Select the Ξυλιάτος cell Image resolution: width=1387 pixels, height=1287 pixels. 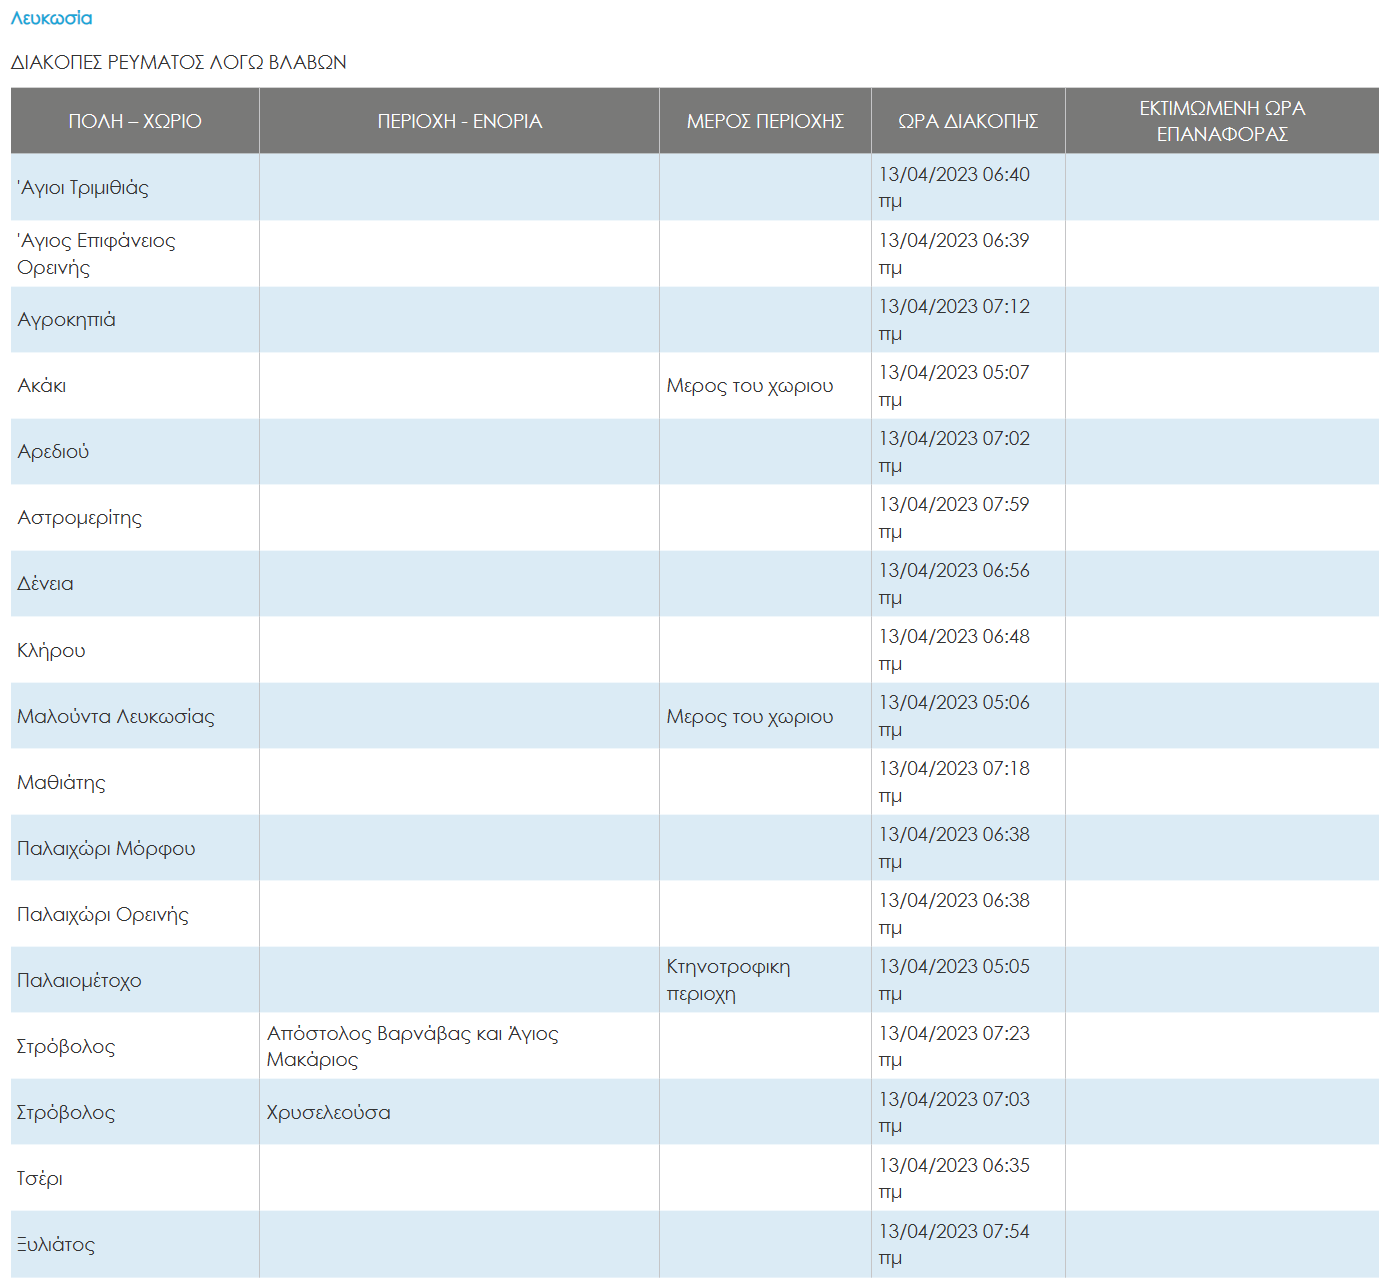click(x=135, y=1244)
